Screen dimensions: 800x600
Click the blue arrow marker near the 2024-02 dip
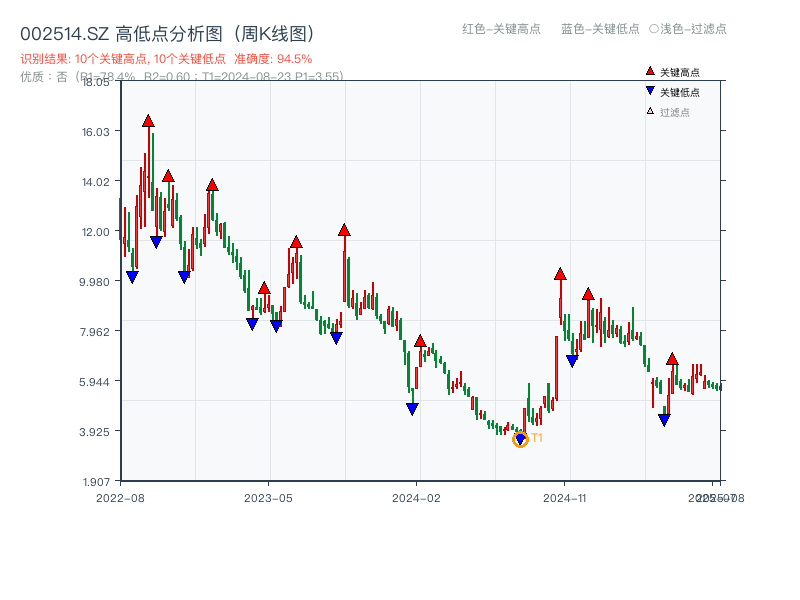tap(411, 407)
